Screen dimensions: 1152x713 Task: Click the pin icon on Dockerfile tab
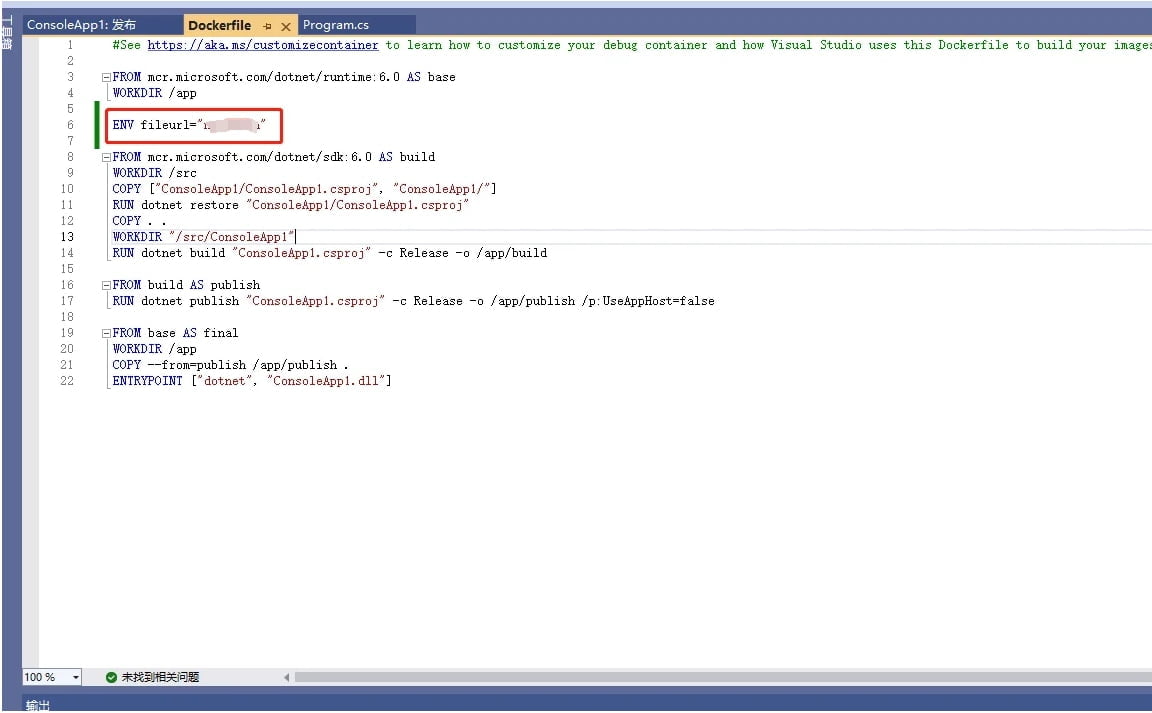pyautogui.click(x=267, y=26)
